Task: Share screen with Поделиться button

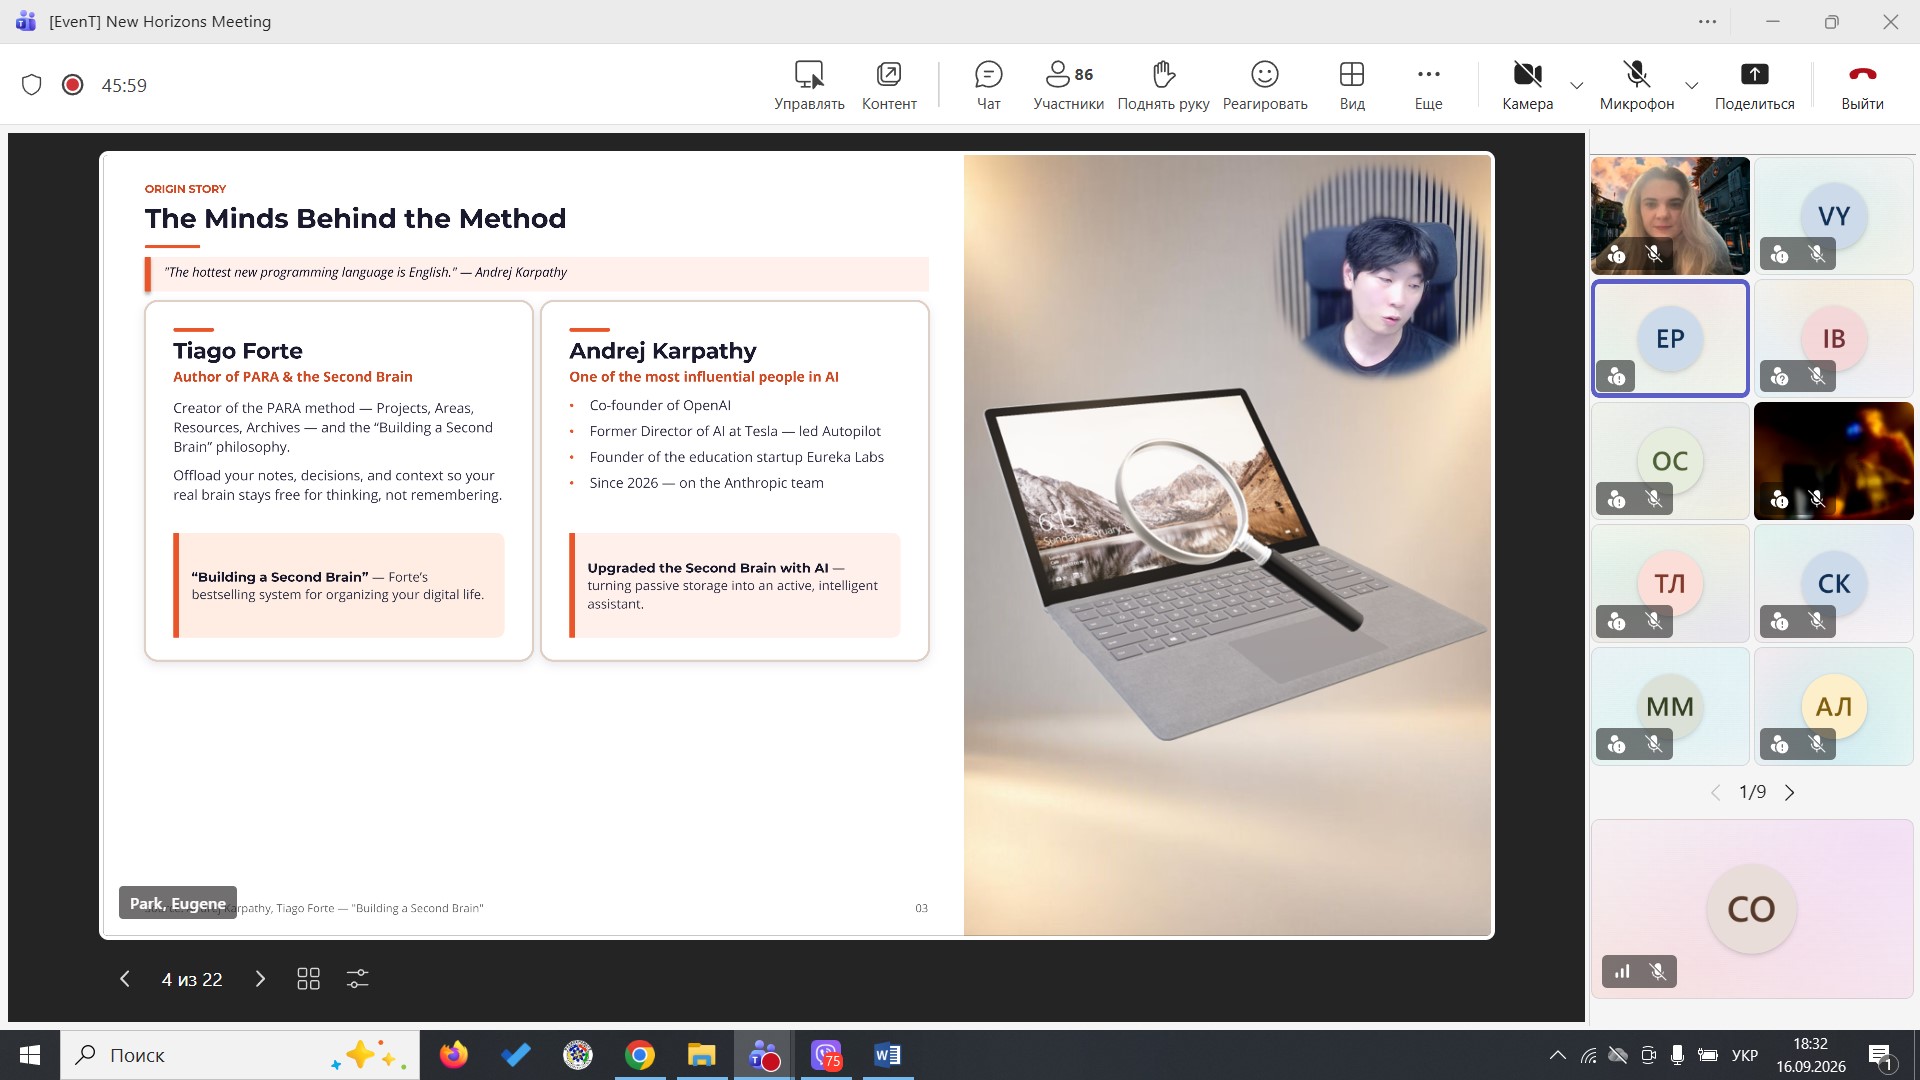Action: [x=1754, y=85]
